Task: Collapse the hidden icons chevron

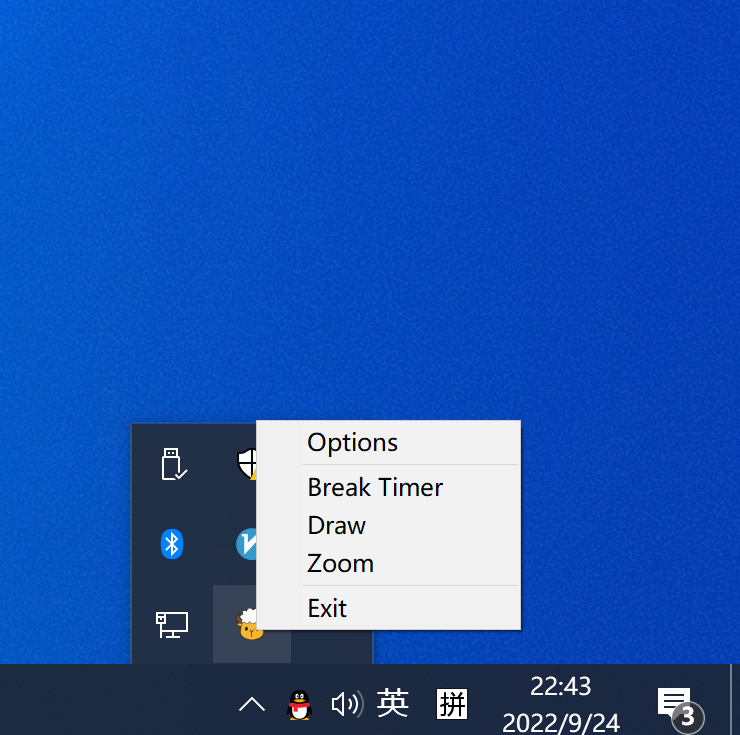Action: click(252, 704)
